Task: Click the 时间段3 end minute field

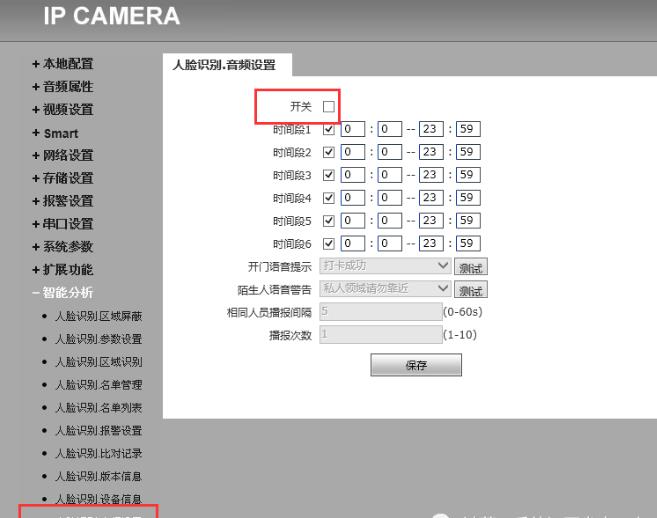Action: 467,175
